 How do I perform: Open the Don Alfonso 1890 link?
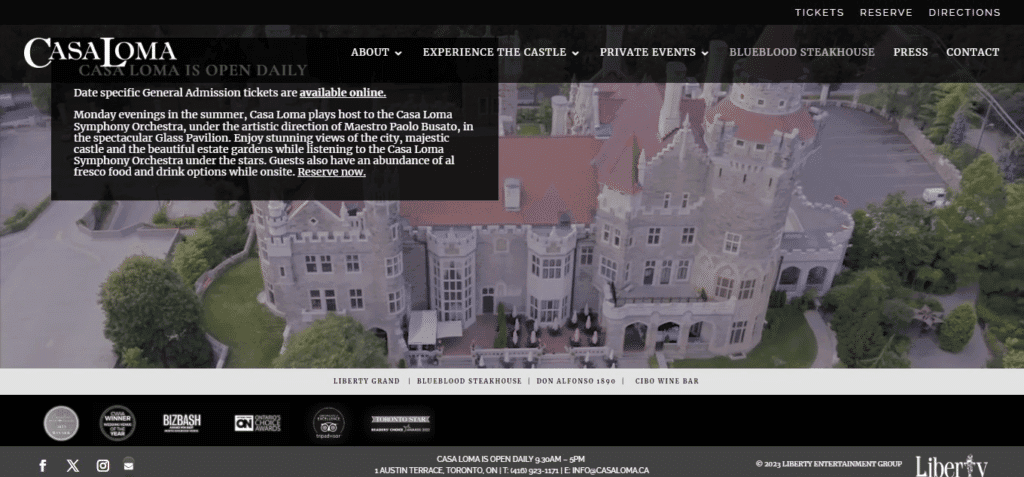coord(576,381)
